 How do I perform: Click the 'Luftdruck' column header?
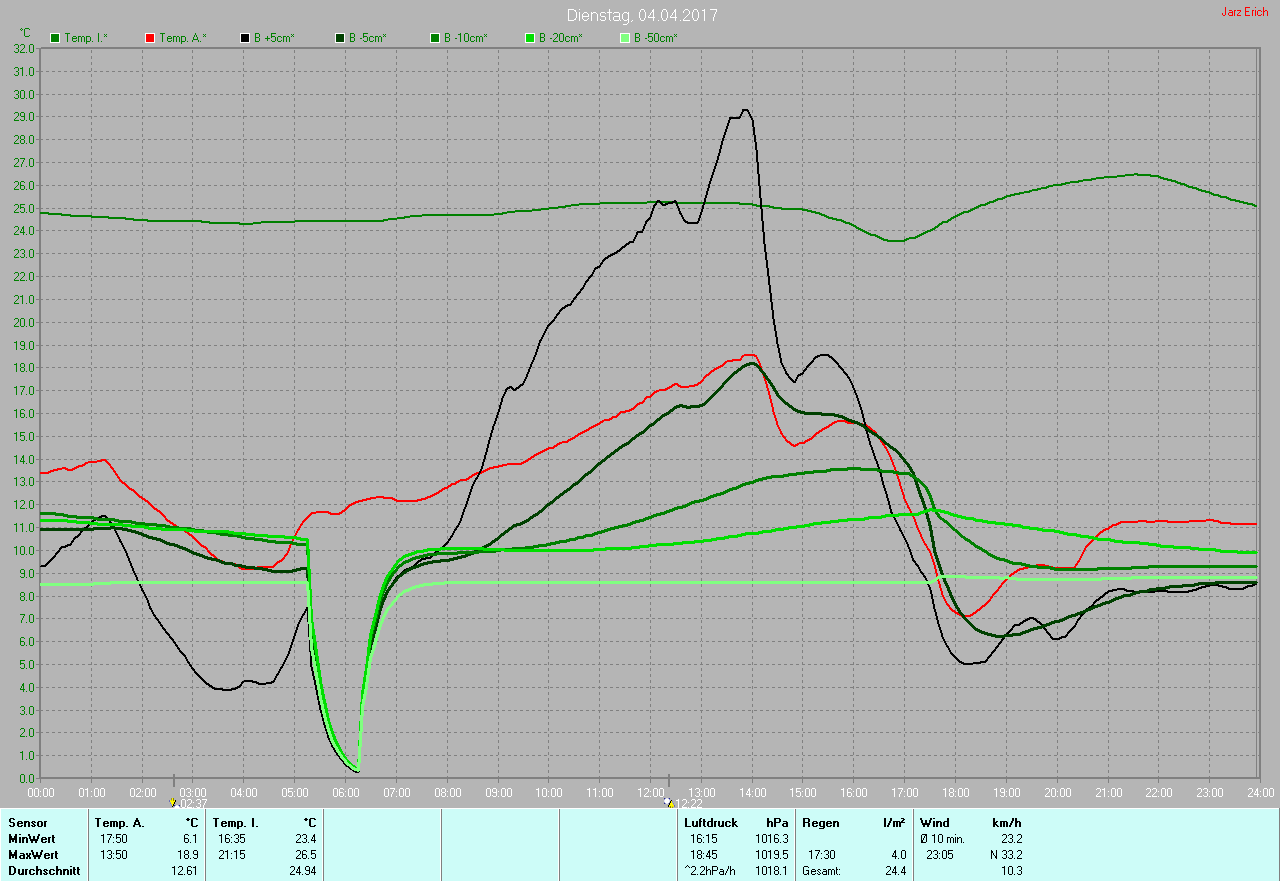711,823
